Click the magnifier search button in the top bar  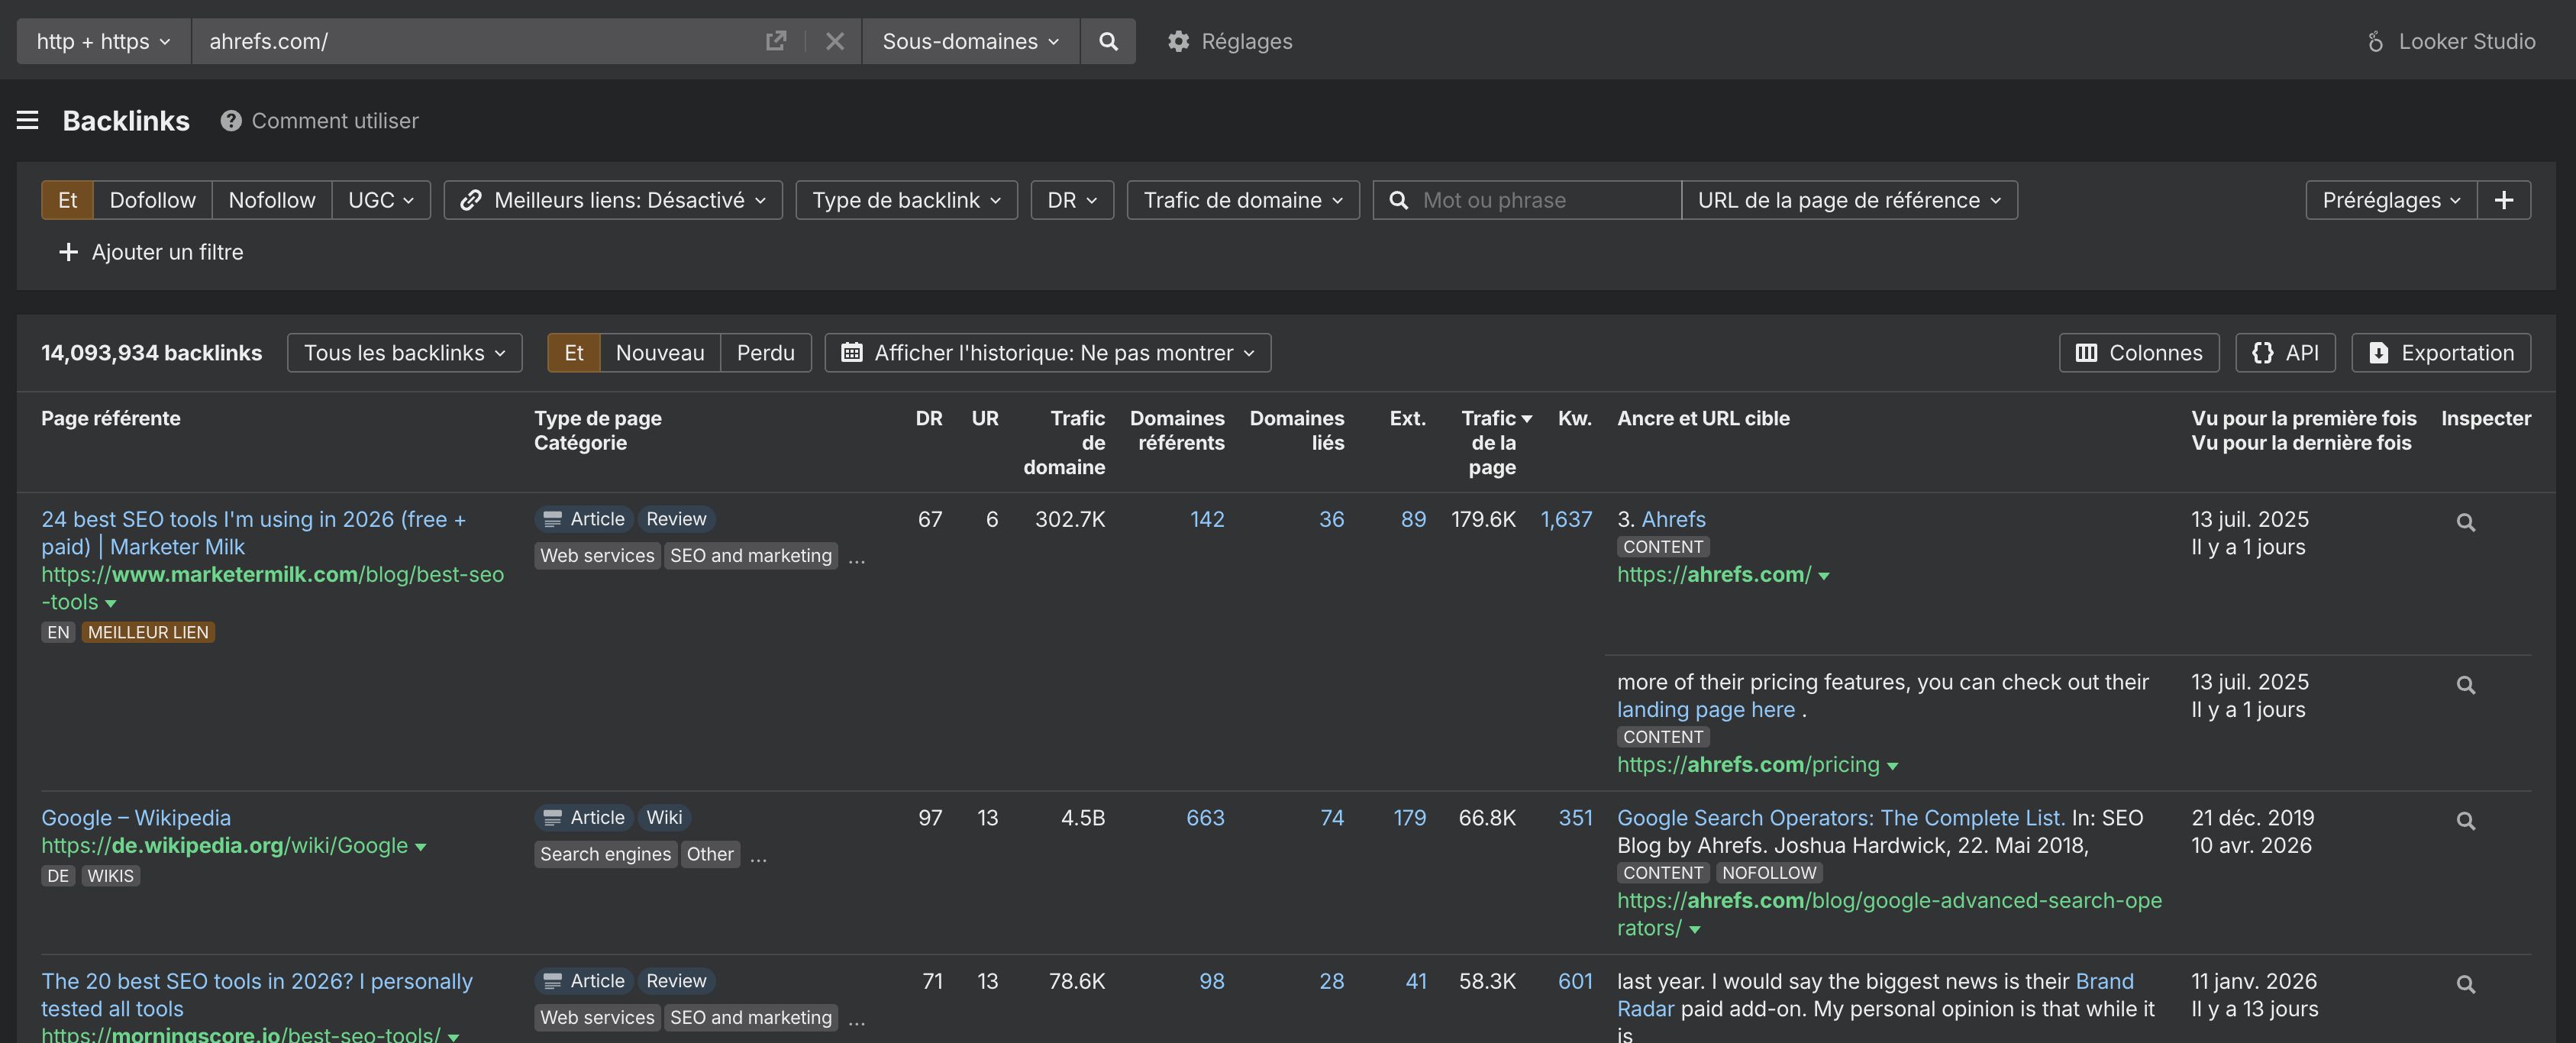(1108, 41)
